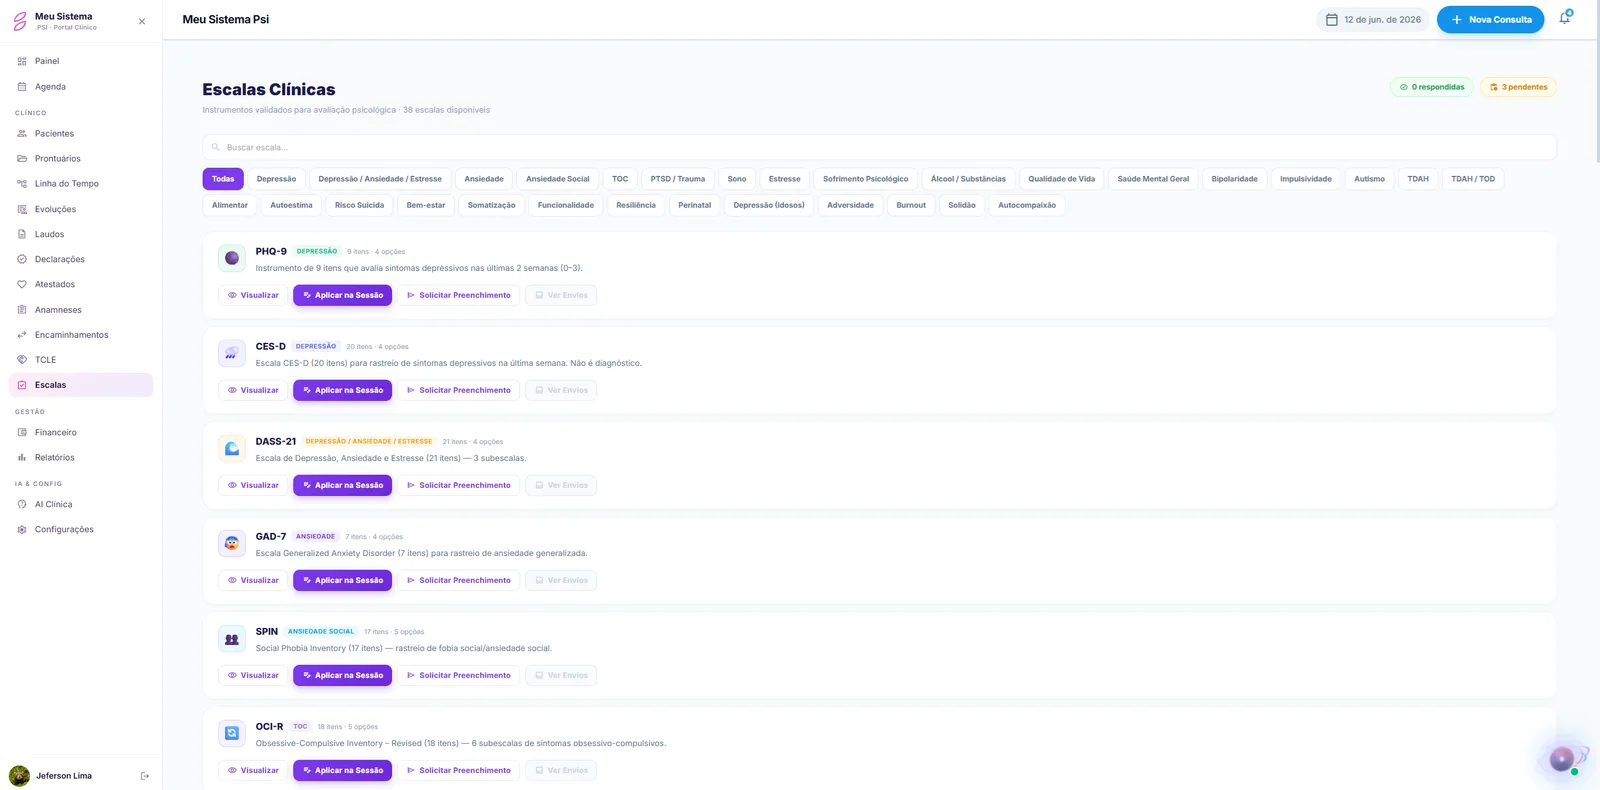Click the Nova Consulta button
The width and height of the screenshot is (1600, 790).
[1490, 19]
